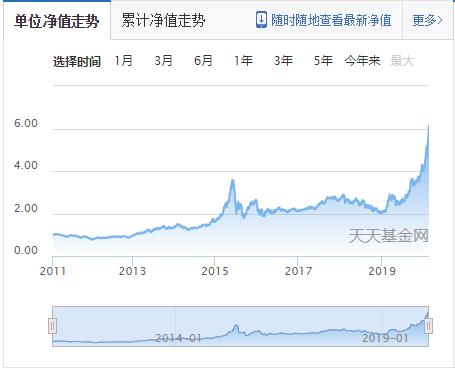This screenshot has height=369, width=455.
Task: Click 2019-01 label in navigator timeline
Action: coord(385,338)
